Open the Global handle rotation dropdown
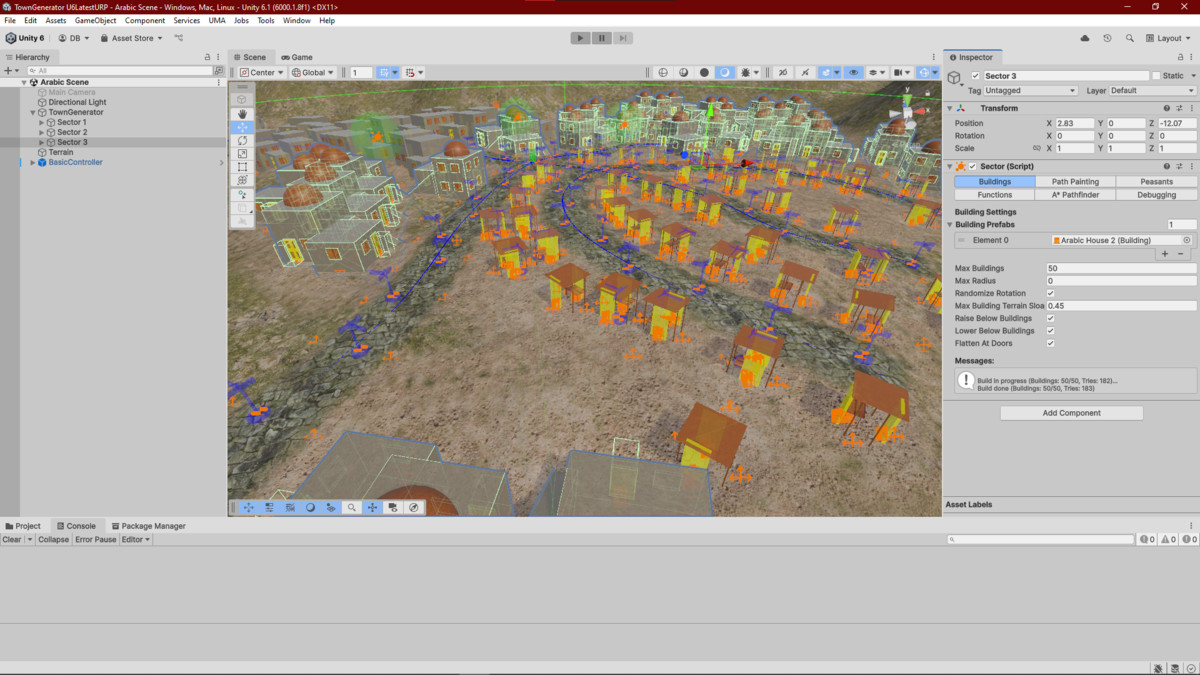The height and width of the screenshot is (675, 1200). 313,72
